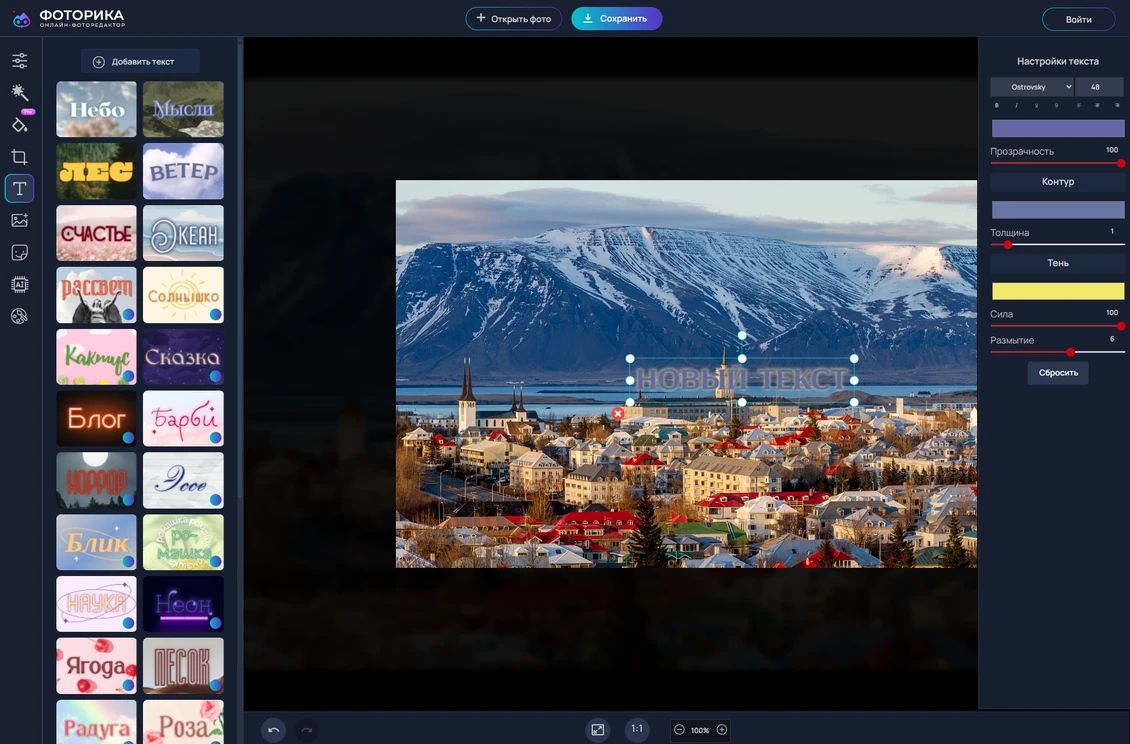Click Открыть фото in top bar
Screen dimensions: 1130x744
click(x=513, y=19)
